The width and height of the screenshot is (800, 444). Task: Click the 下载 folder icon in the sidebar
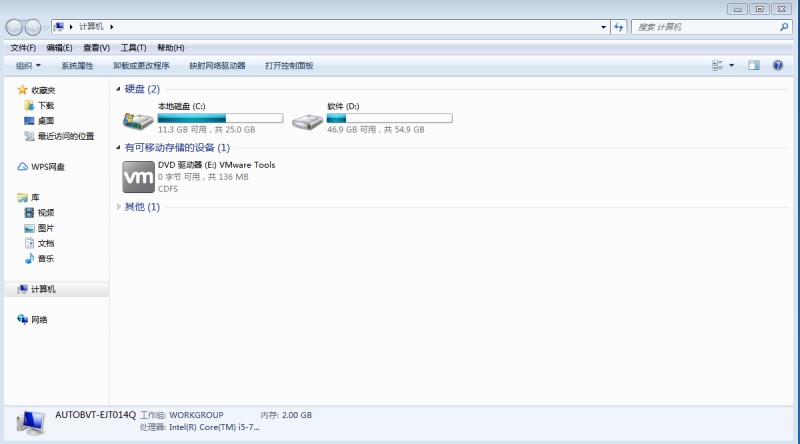30,105
